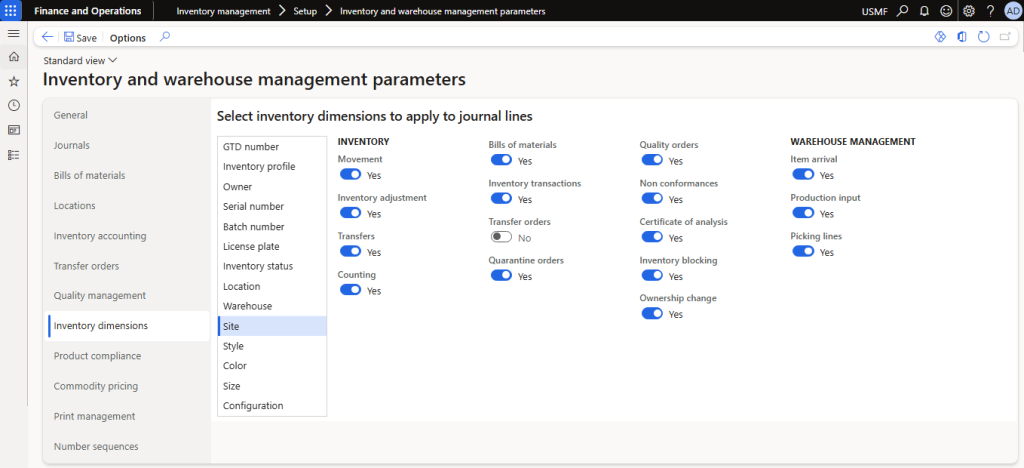Turn off the Movement toggle
1024x468 pixels.
pos(350,175)
